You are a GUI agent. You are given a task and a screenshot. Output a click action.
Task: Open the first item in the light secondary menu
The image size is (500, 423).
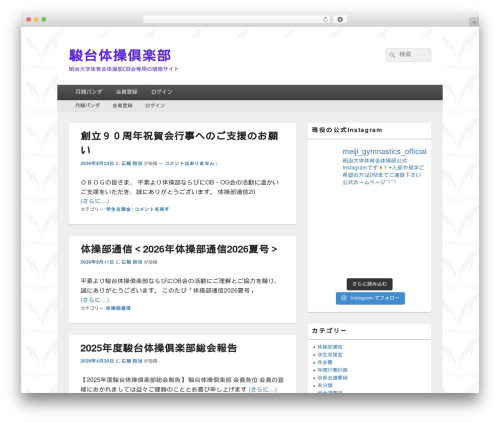click(x=87, y=105)
